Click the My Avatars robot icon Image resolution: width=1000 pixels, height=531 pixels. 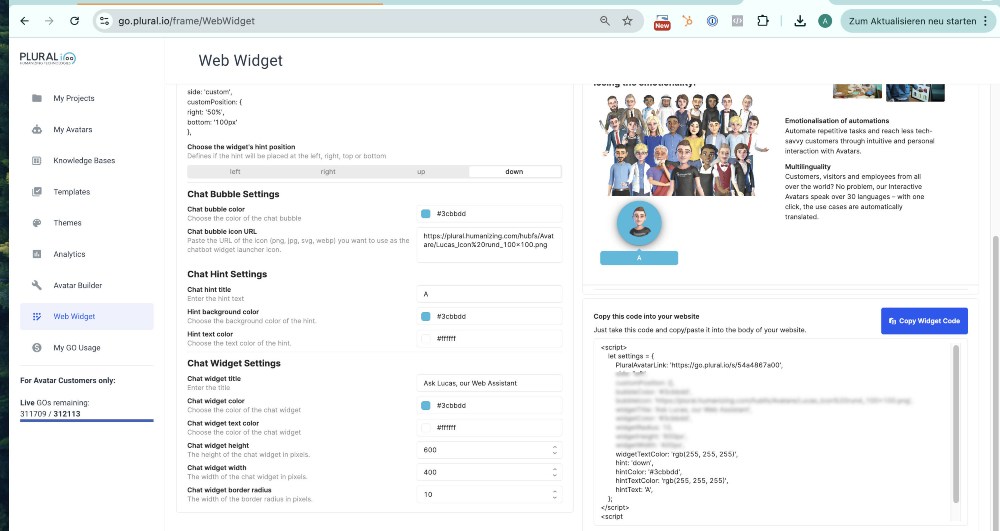pyautogui.click(x=37, y=130)
